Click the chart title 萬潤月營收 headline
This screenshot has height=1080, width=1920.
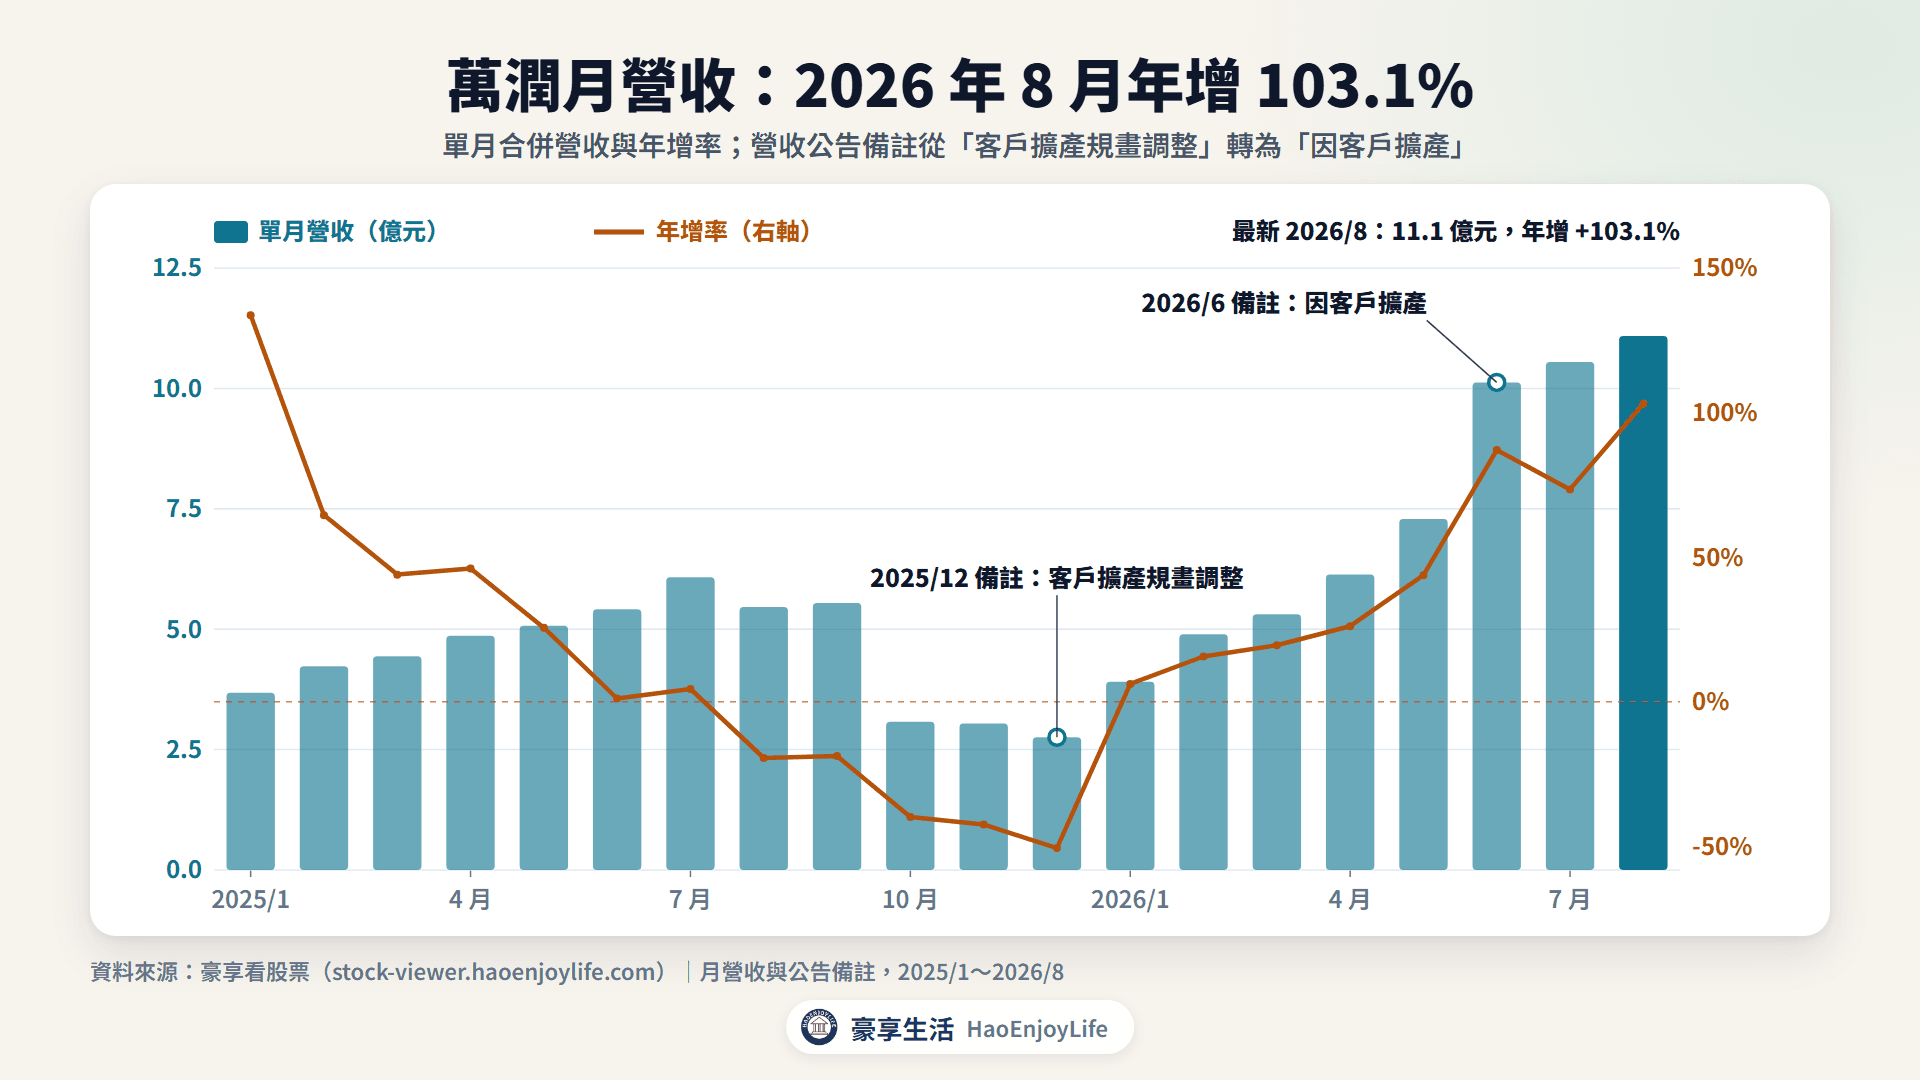click(x=960, y=85)
